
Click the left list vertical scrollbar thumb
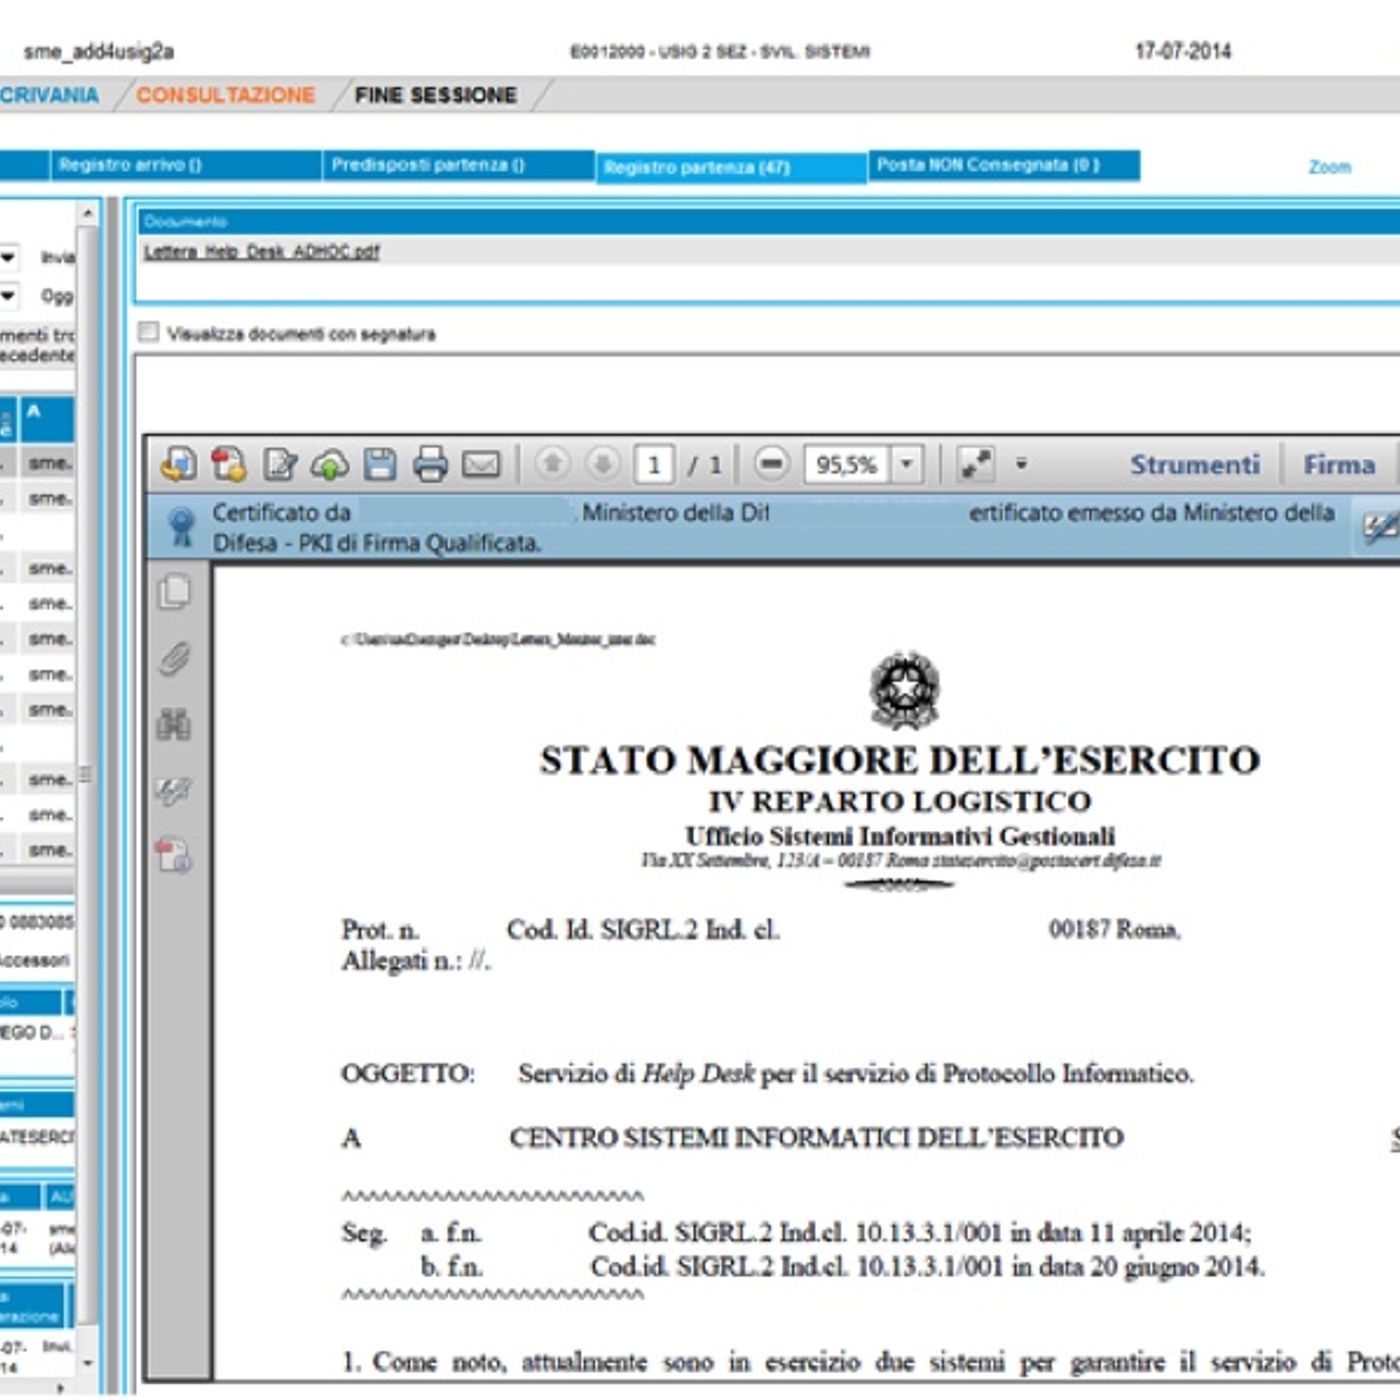[88, 775]
